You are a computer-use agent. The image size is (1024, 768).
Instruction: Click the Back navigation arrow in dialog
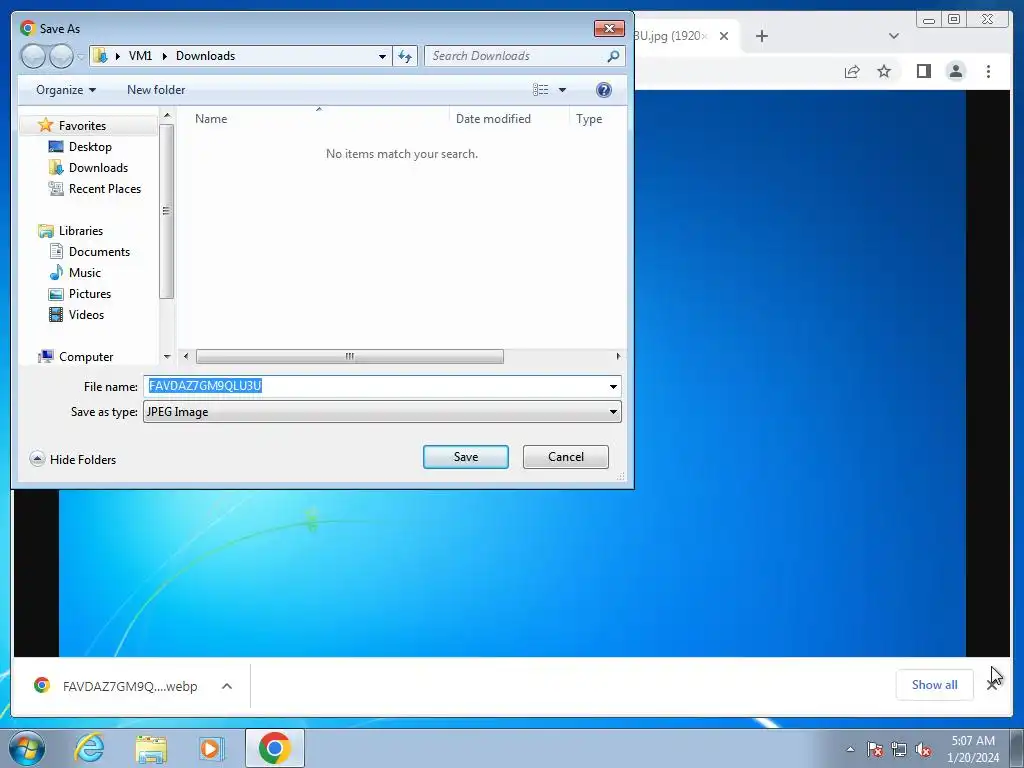click(33, 56)
